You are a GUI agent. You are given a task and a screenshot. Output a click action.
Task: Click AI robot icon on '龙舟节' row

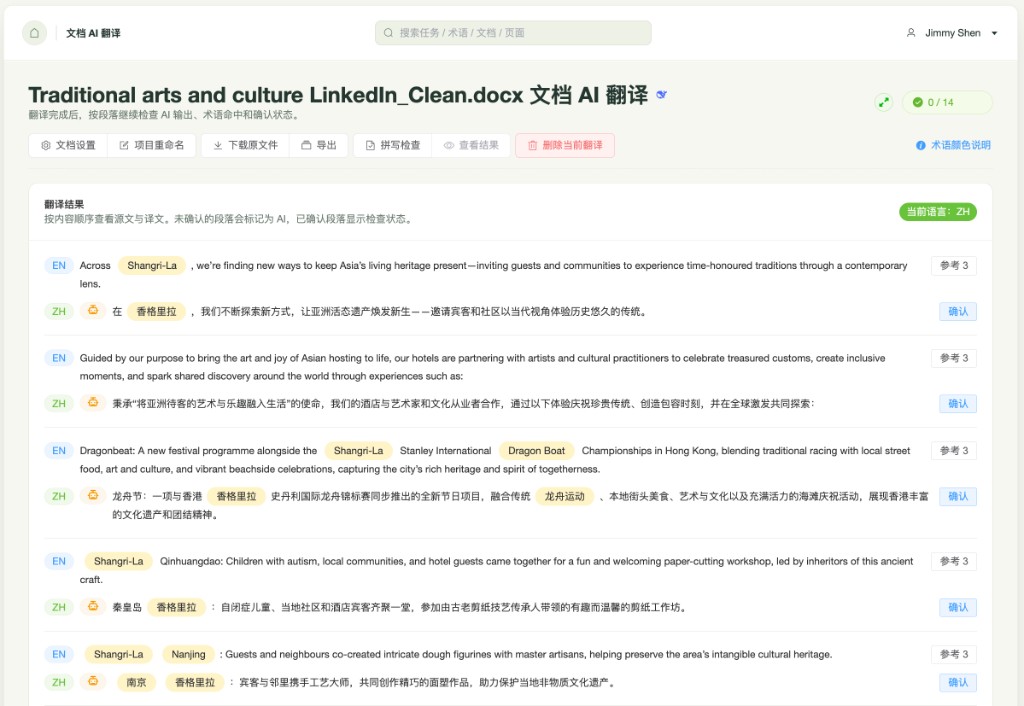(x=93, y=495)
